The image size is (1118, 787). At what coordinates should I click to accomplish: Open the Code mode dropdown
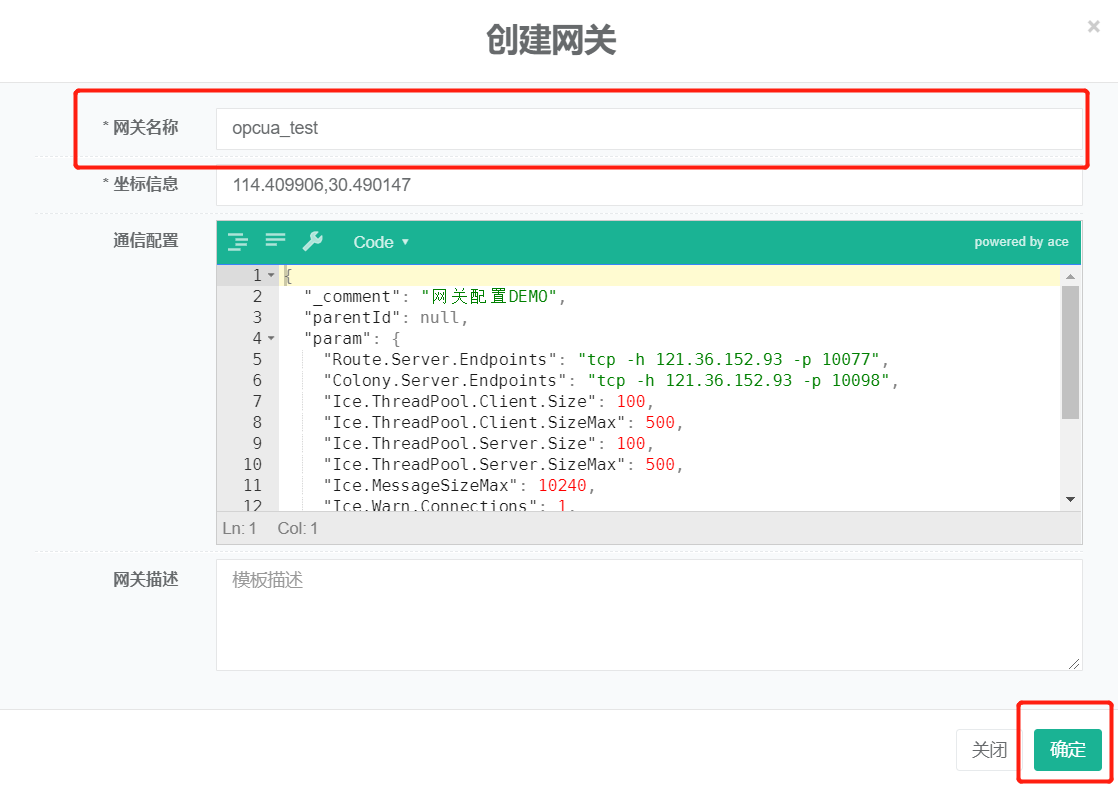click(x=381, y=242)
